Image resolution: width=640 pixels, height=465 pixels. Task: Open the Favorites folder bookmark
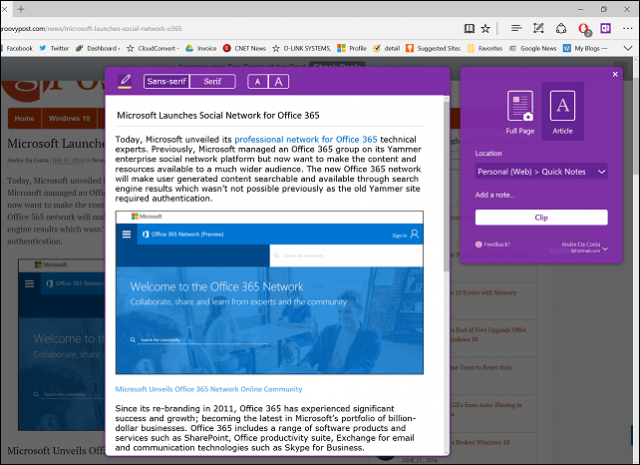coord(485,48)
